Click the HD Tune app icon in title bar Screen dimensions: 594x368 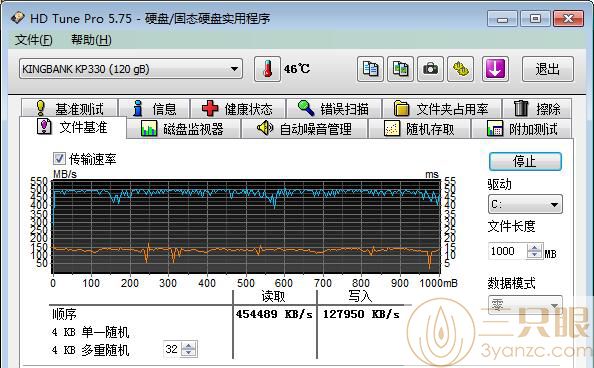(17, 17)
